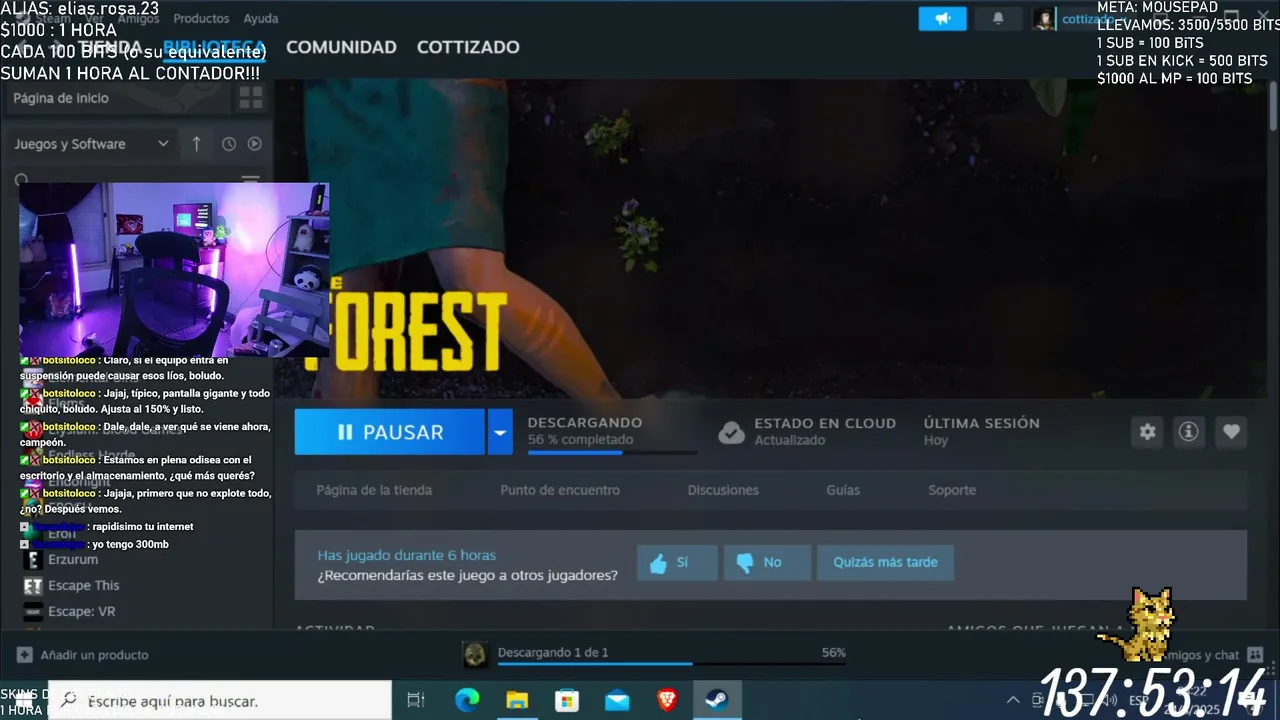Open Página de inicio in library
Screen dimensions: 1280x720
(x=61, y=98)
